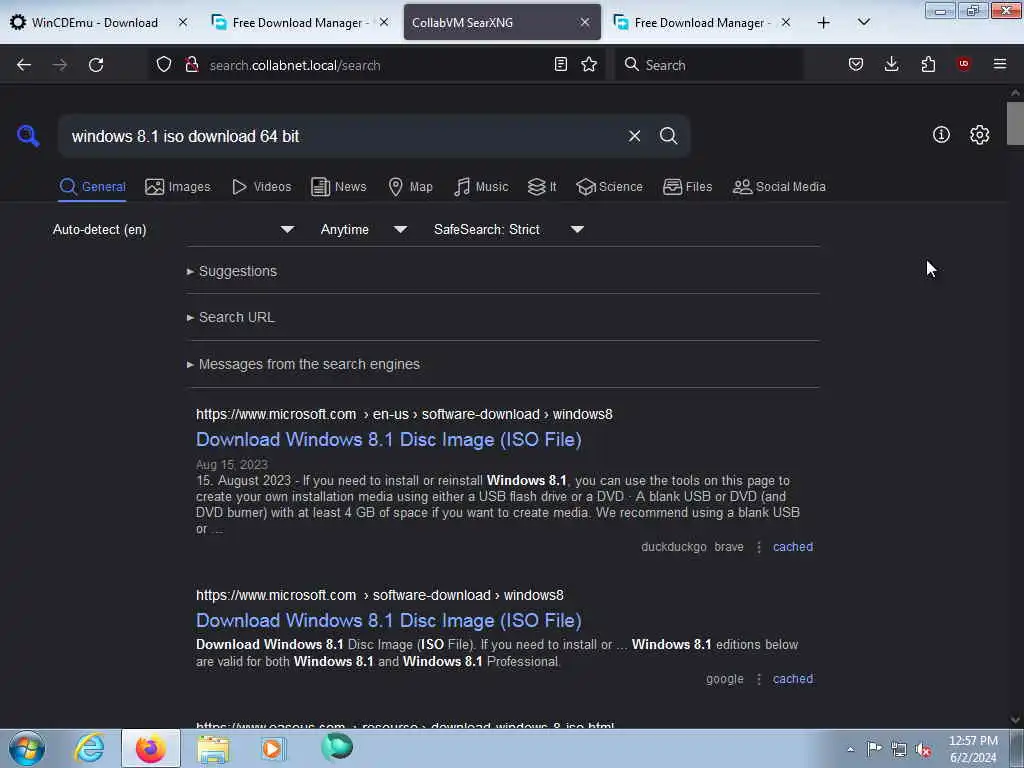The height and width of the screenshot is (768, 1024).
Task: Open the uBlock Origin extension icon
Action: tap(963, 64)
